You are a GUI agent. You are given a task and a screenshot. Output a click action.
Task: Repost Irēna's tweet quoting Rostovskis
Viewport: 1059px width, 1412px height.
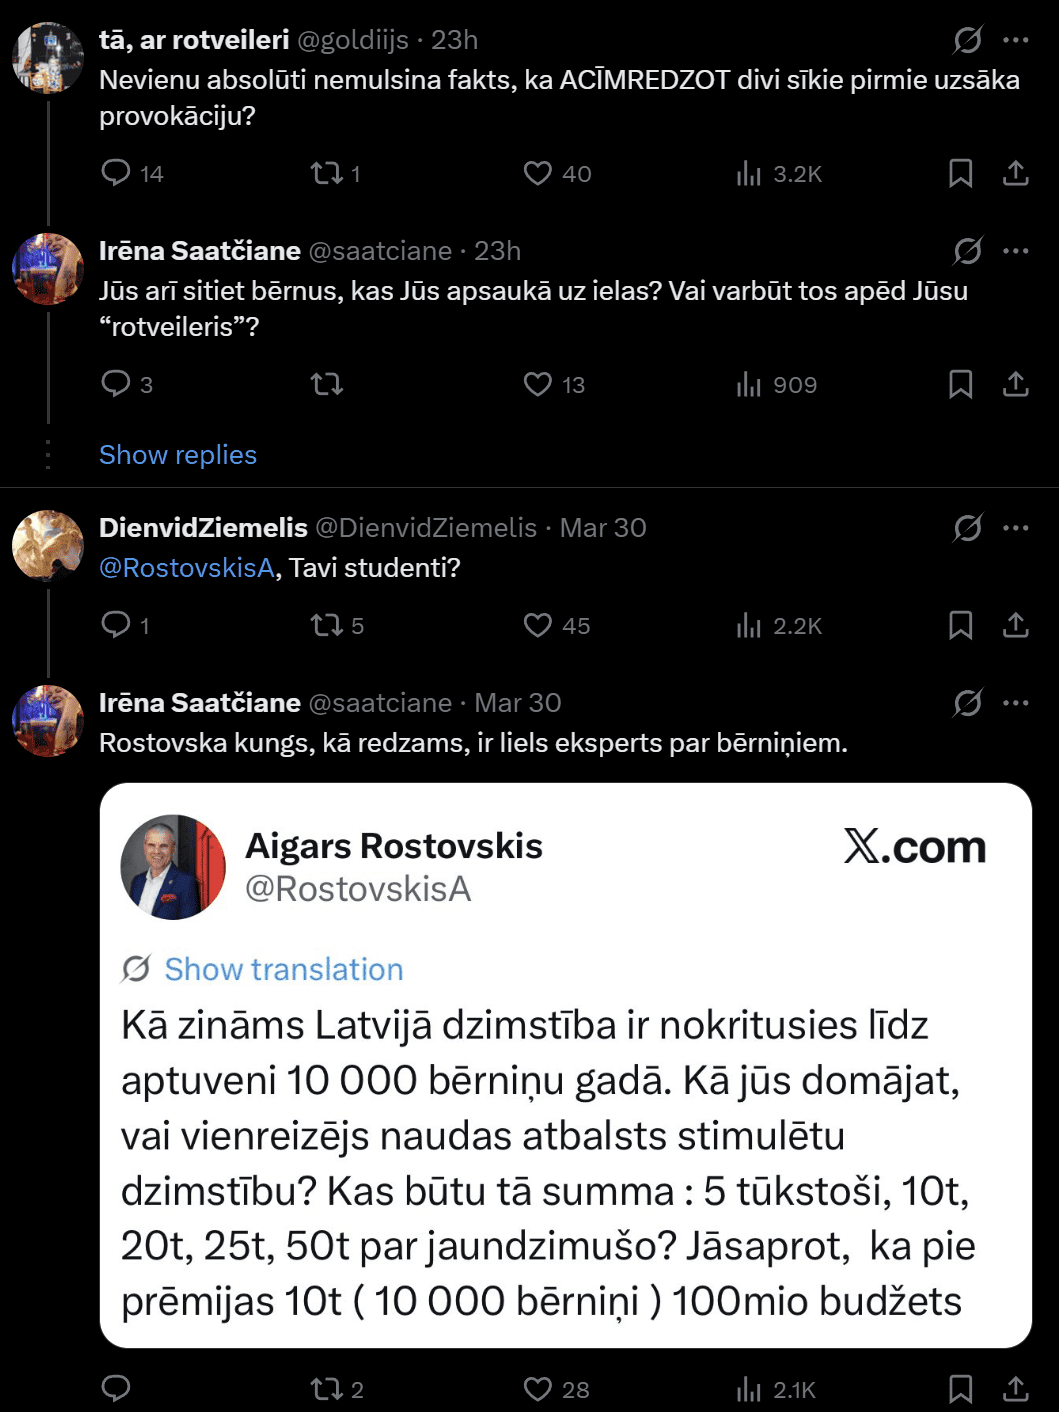(x=327, y=1388)
